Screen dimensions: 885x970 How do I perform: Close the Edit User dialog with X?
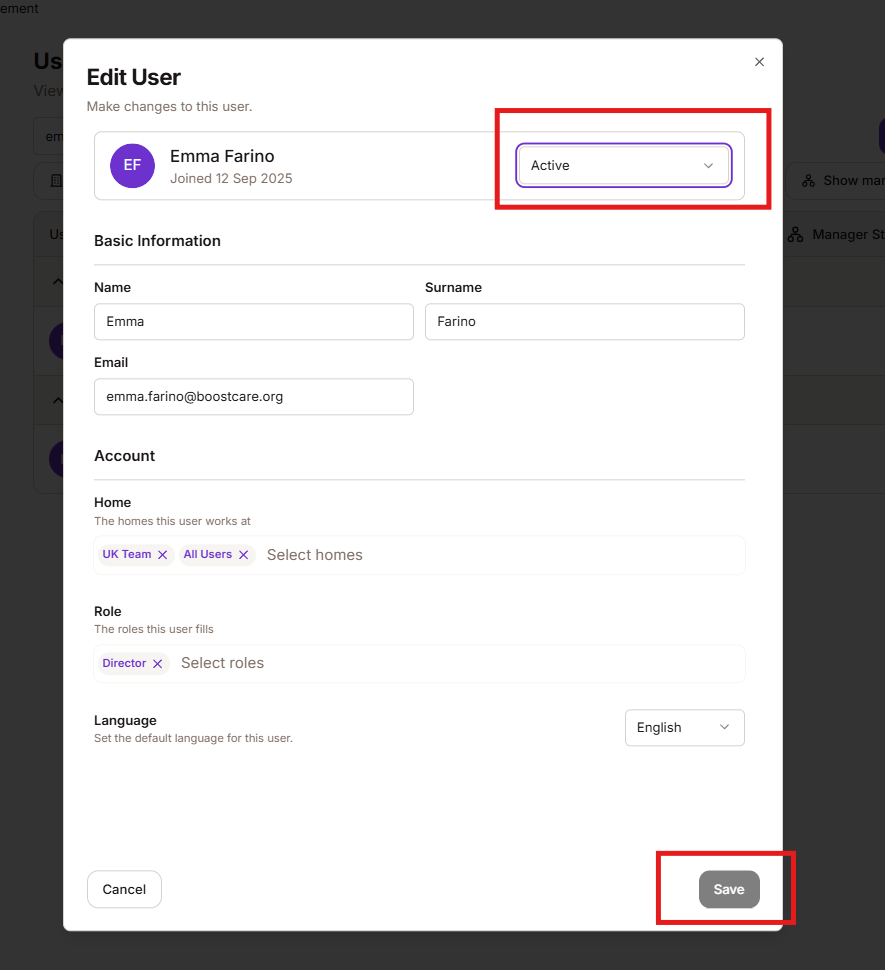(759, 62)
